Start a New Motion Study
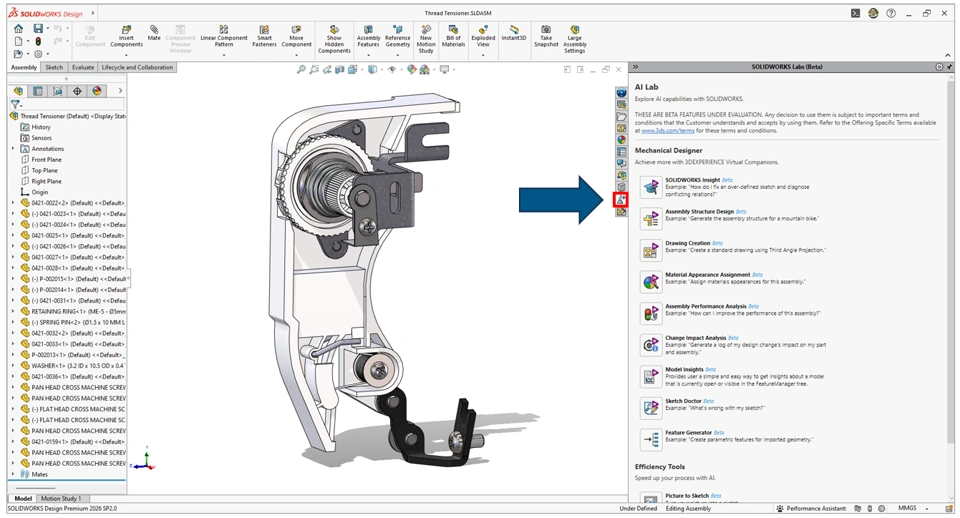This screenshot has height=518, width=960. [426, 39]
